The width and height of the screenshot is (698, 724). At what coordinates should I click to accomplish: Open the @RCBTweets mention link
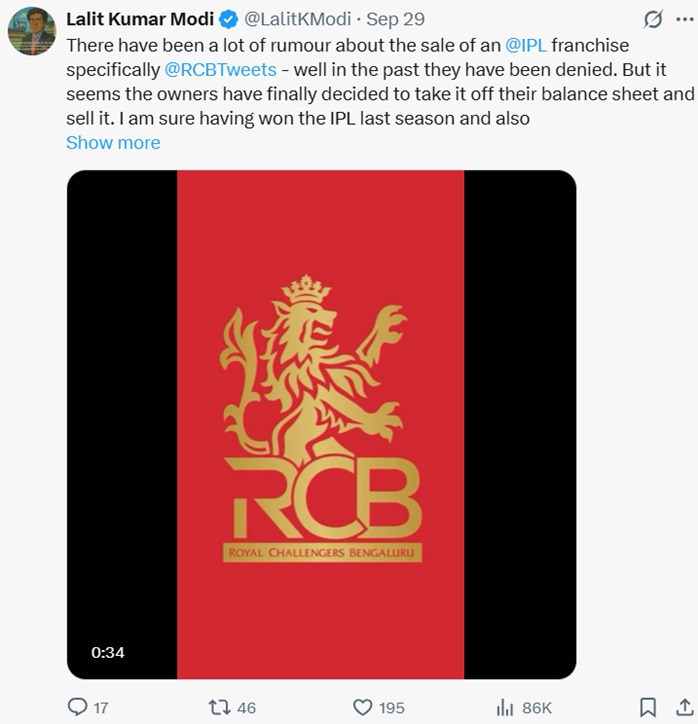(220, 71)
